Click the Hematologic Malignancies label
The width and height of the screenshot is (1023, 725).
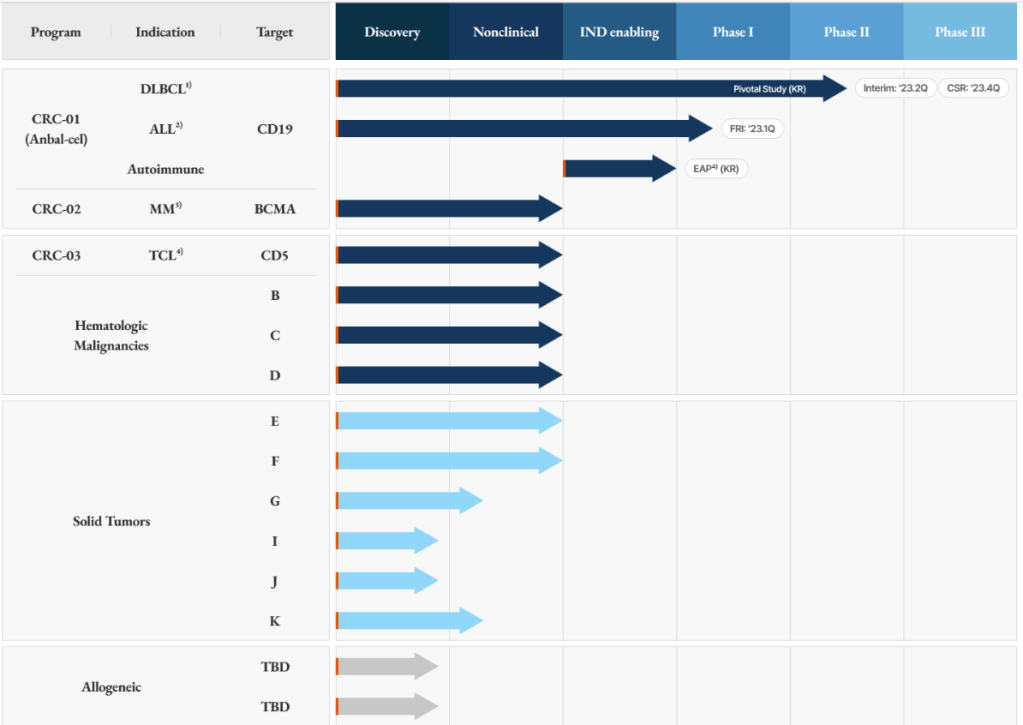[x=111, y=336]
